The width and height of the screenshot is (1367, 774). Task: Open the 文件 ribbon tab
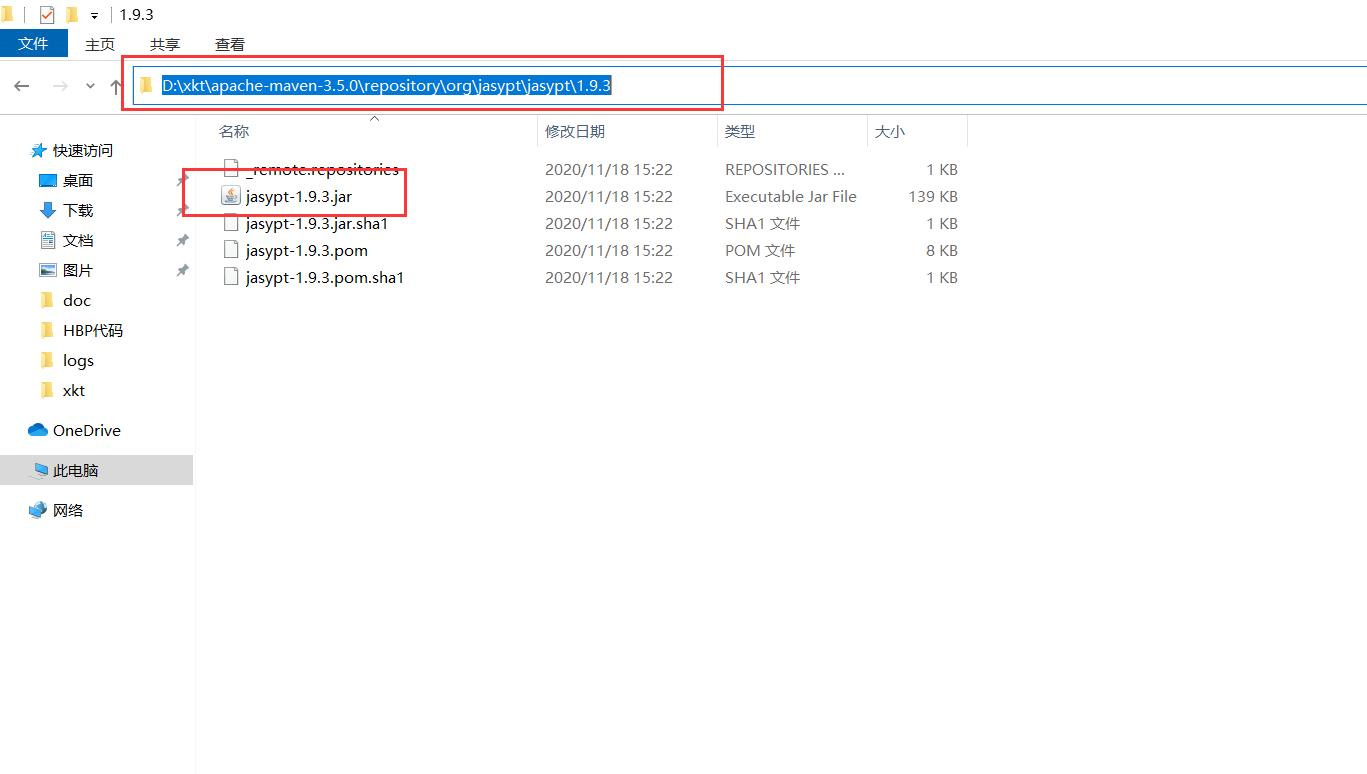(x=33, y=44)
